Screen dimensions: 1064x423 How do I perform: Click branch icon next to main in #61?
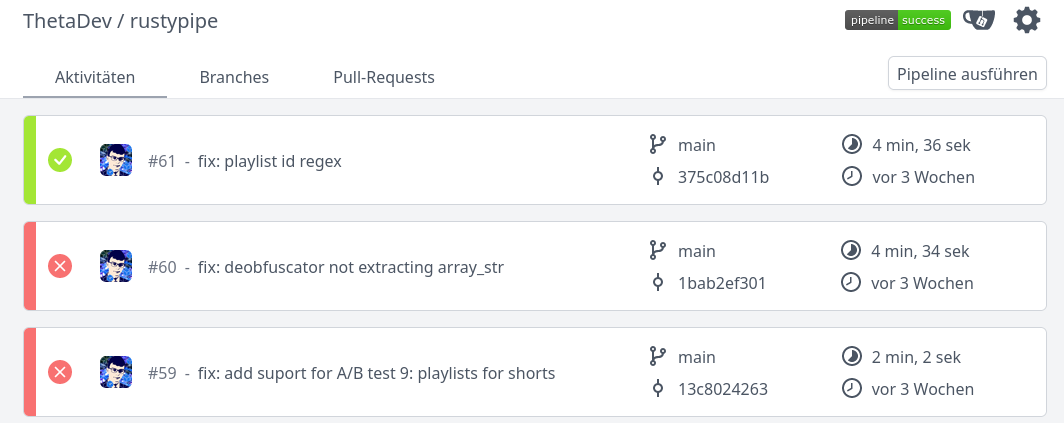pos(657,145)
